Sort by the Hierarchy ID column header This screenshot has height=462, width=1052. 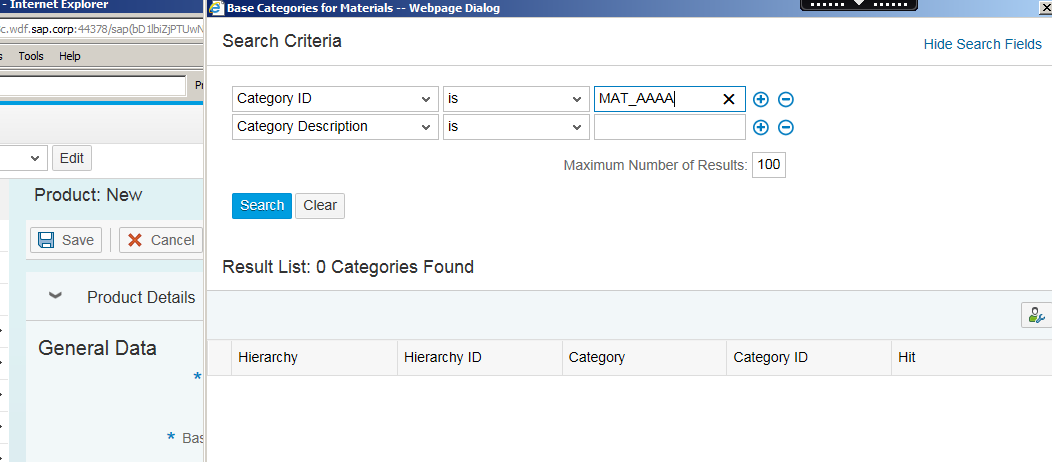click(x=443, y=357)
